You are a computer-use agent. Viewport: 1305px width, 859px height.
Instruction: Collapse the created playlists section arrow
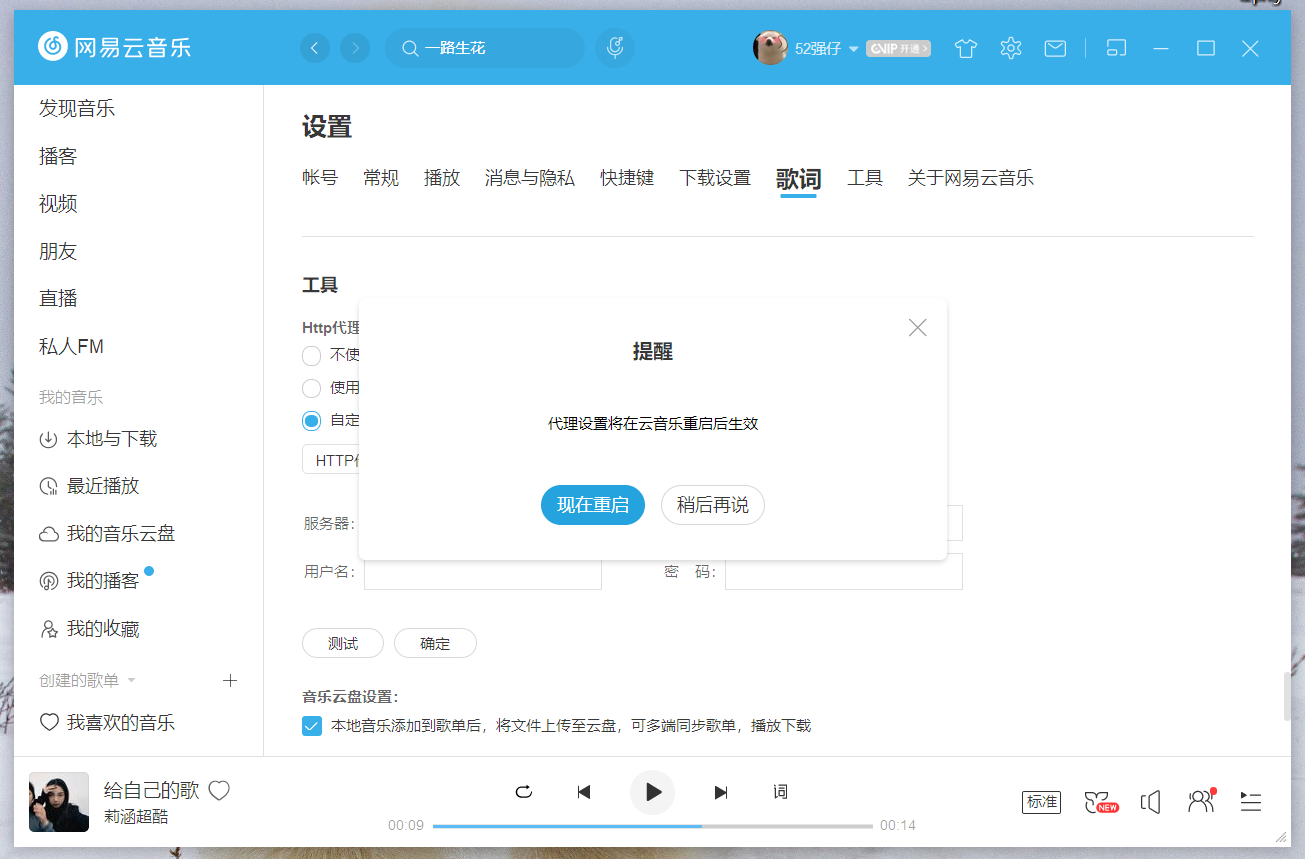point(131,681)
